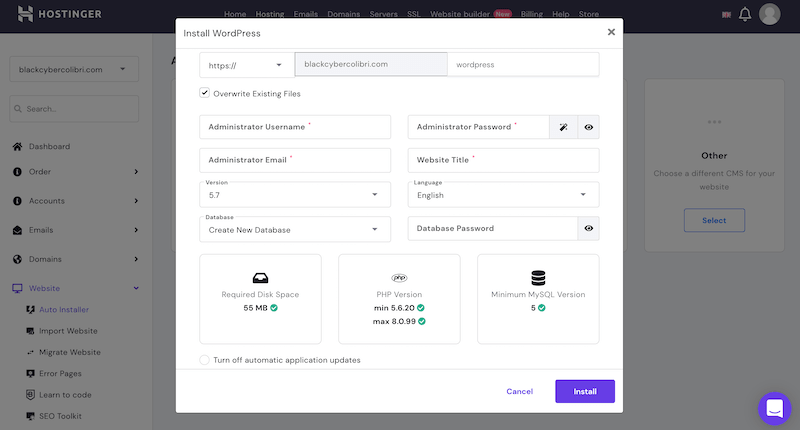The width and height of the screenshot is (800, 430).
Task: Click the Website monitor icon
Action: tap(17, 288)
